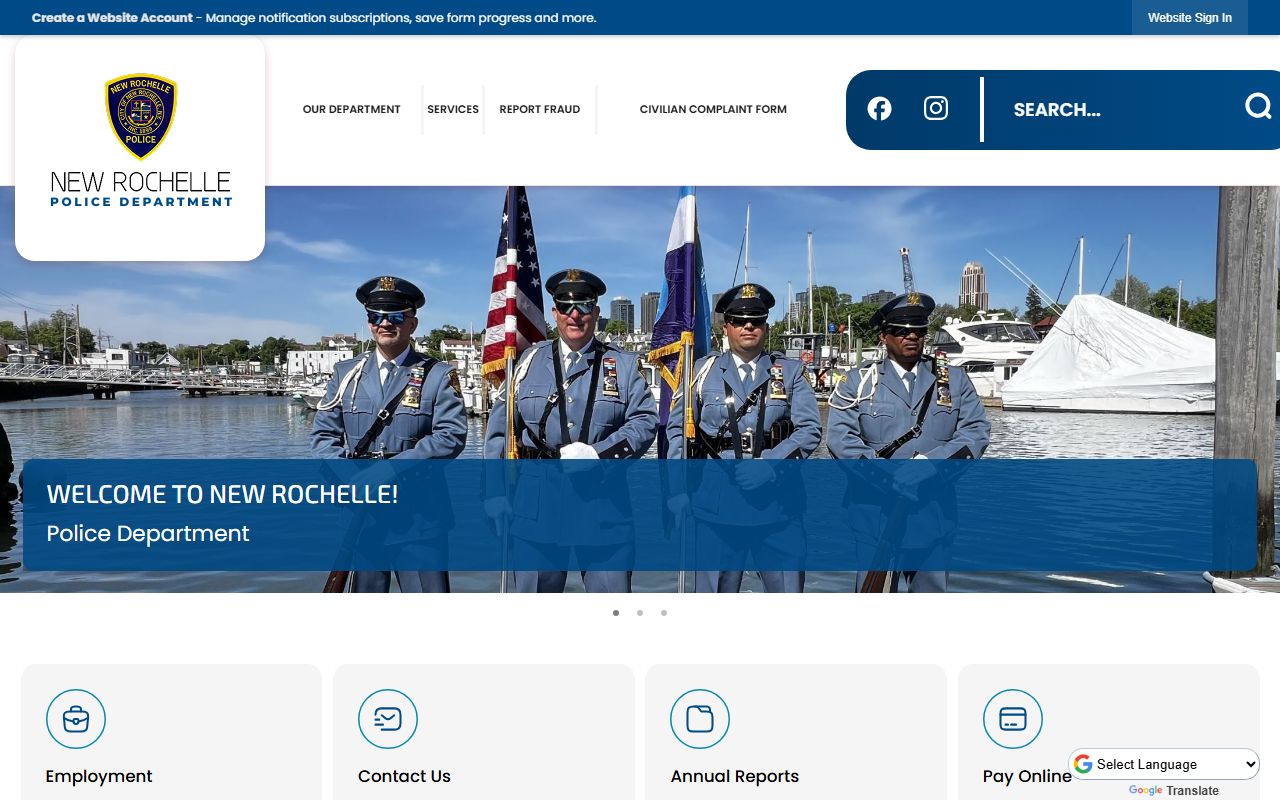Open the Contact Us link
Viewport: 1280px width, 800px height.
pos(404,776)
